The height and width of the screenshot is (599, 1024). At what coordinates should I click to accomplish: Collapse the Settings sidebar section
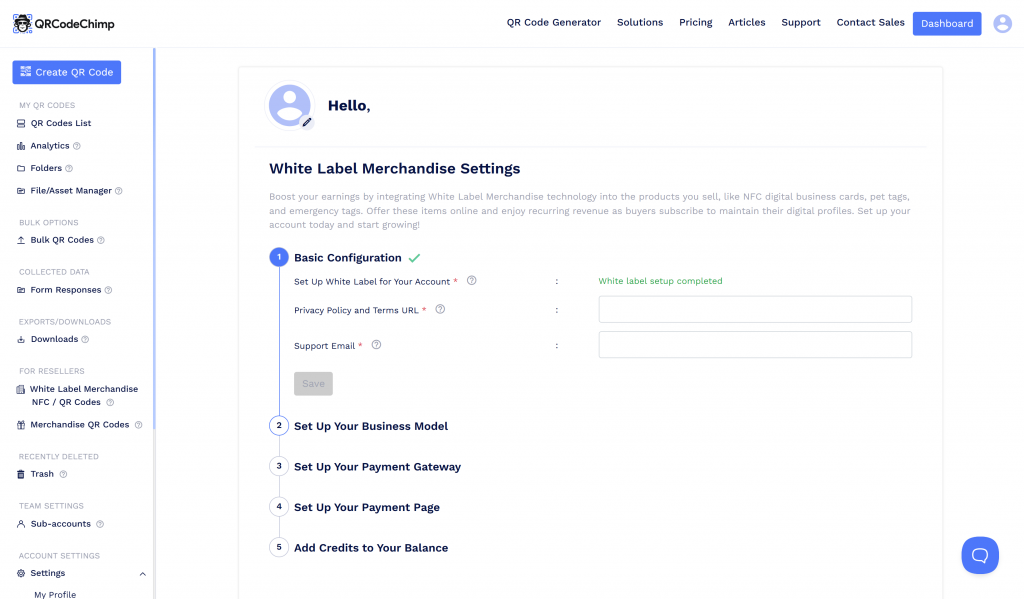[142, 574]
